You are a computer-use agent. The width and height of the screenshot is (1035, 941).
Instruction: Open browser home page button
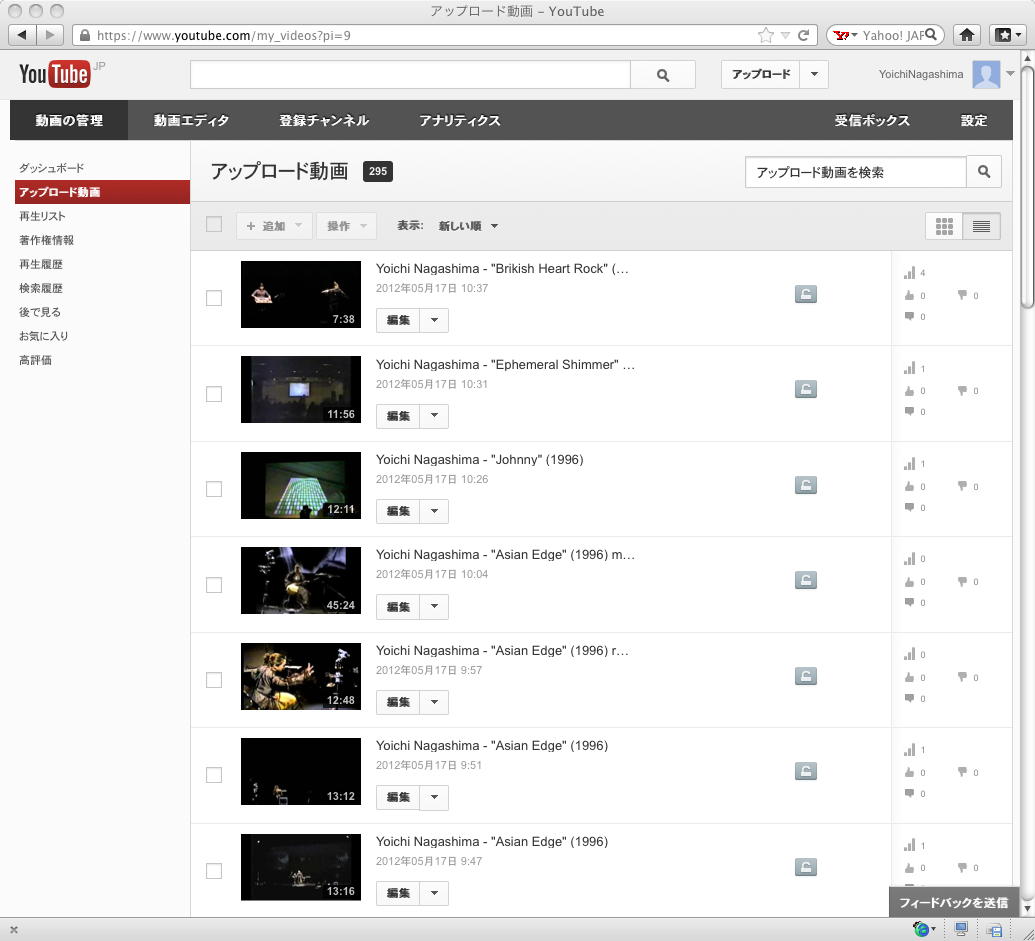click(967, 34)
